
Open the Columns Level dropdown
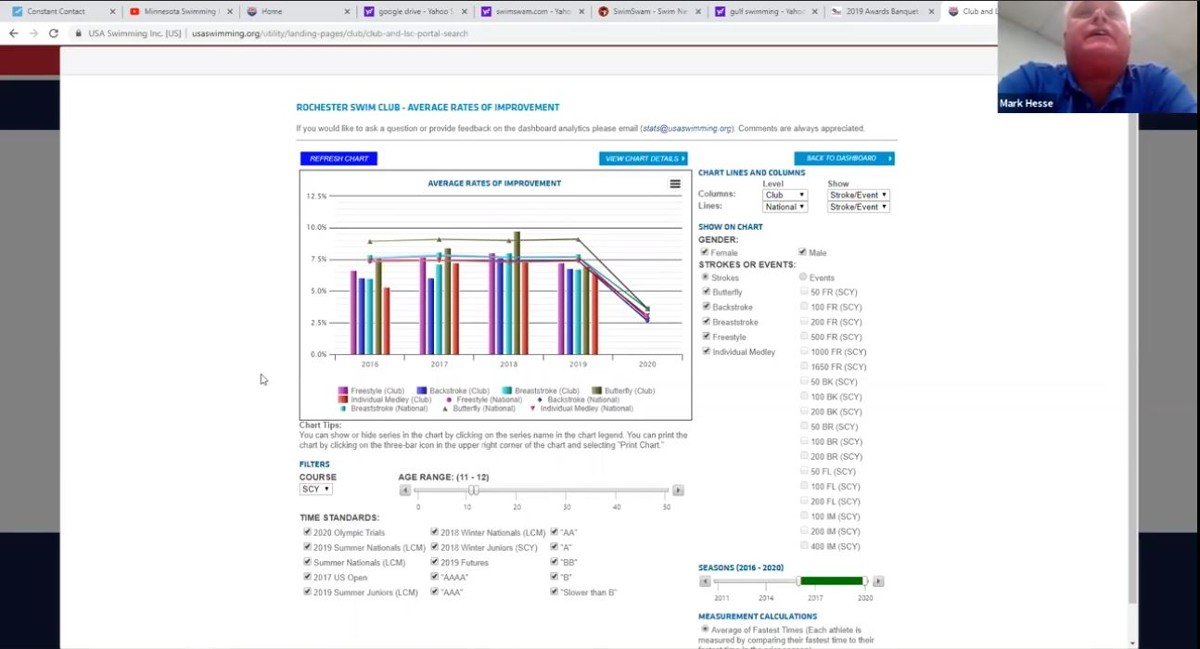[x=784, y=195]
